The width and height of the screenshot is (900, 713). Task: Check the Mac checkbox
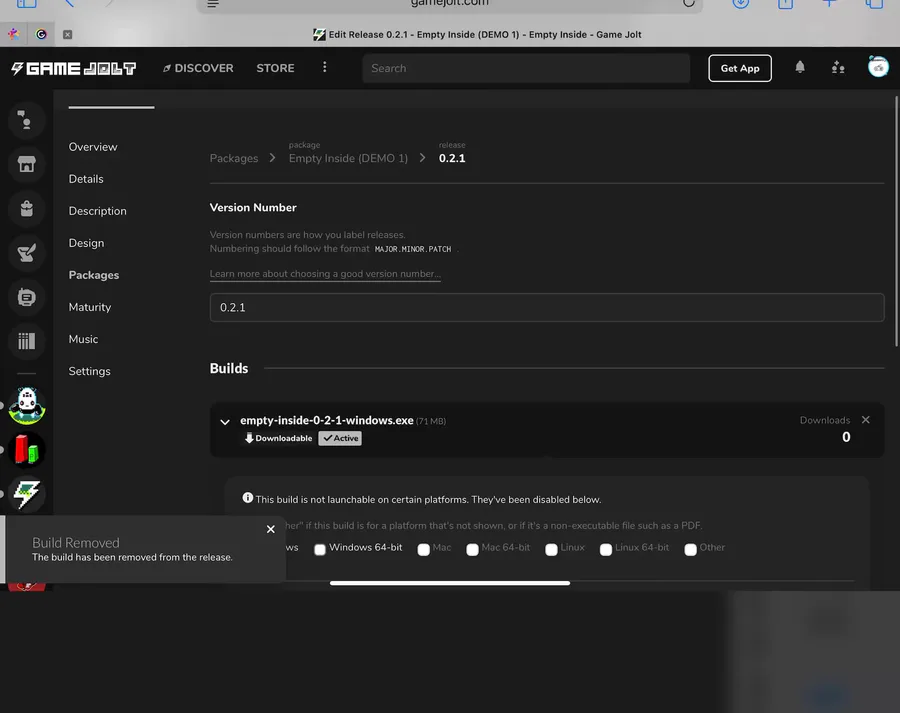pos(424,549)
